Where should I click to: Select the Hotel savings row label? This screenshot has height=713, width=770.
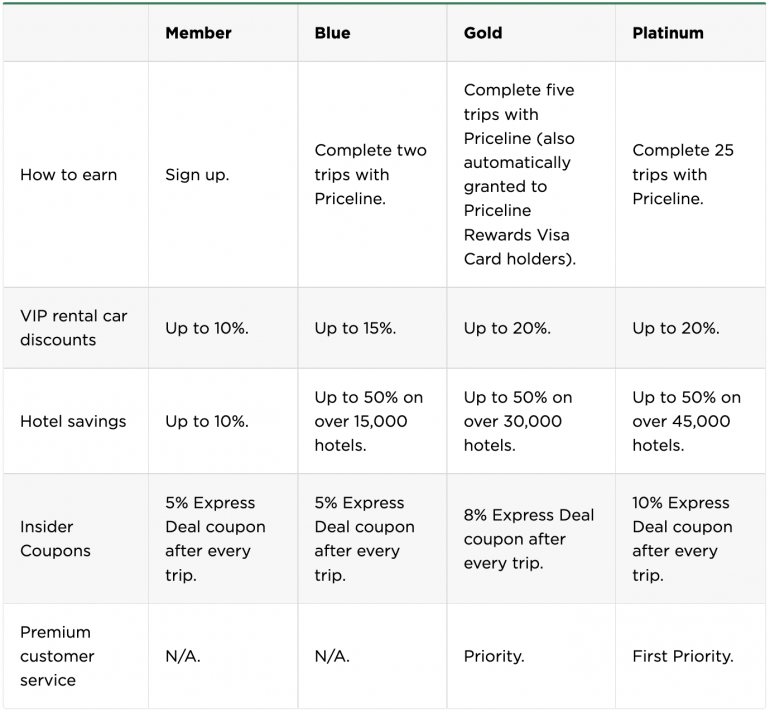(x=73, y=421)
